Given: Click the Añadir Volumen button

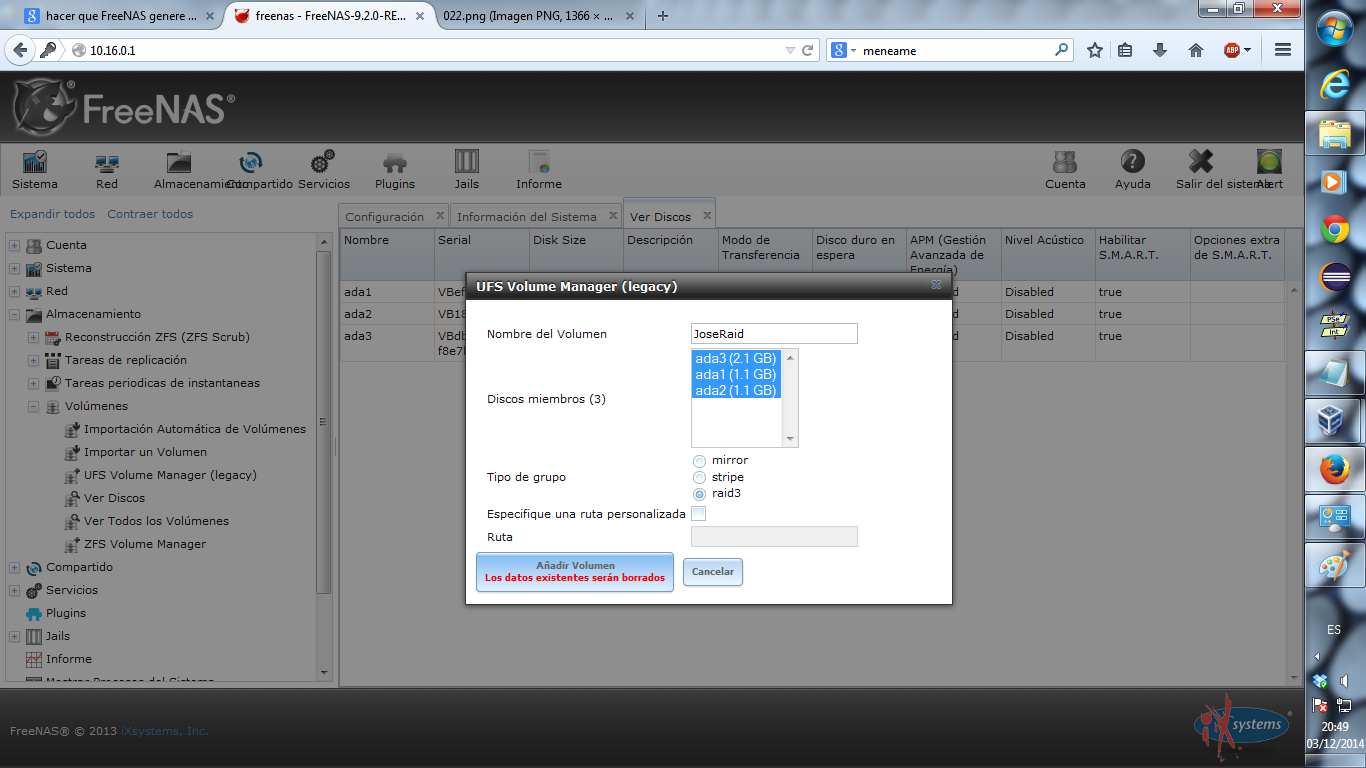Looking at the screenshot, I should click(575, 572).
